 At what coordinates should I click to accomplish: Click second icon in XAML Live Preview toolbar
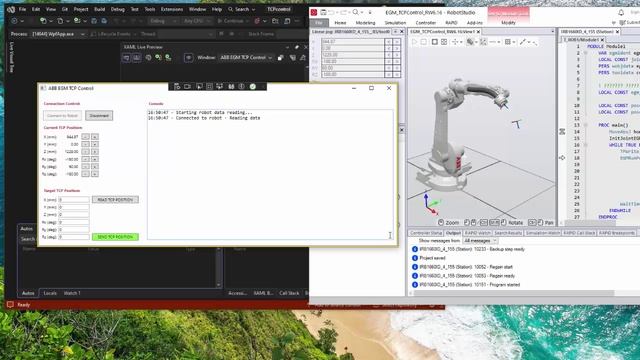coord(136,58)
